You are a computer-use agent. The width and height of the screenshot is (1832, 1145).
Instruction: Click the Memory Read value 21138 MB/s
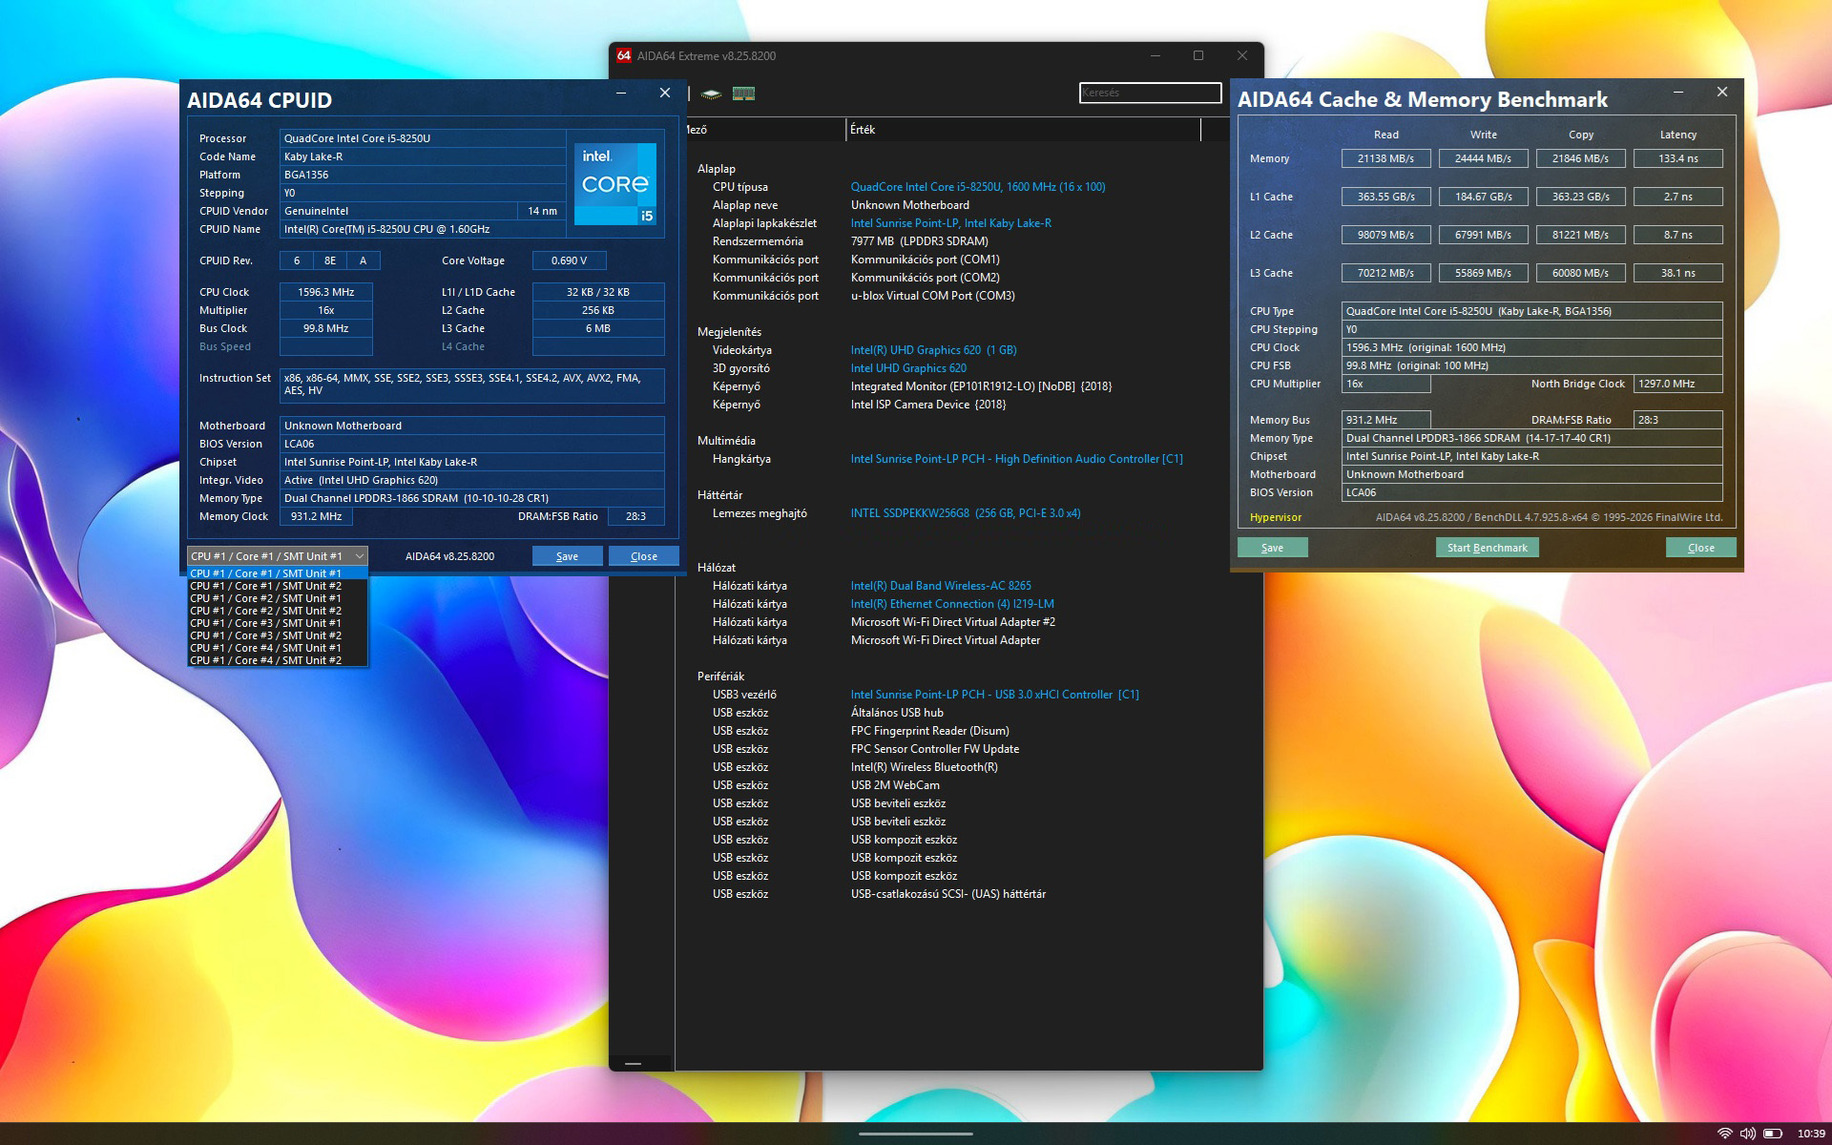1386,159
